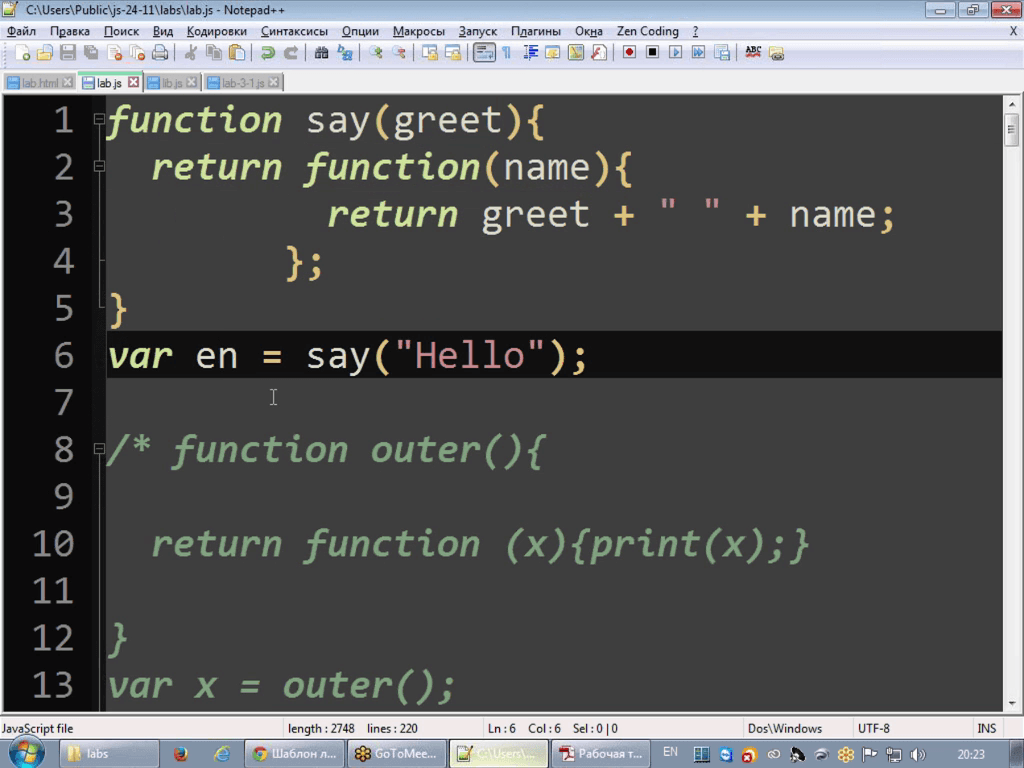Toggle show all characters pilcrow icon

pos(507,53)
